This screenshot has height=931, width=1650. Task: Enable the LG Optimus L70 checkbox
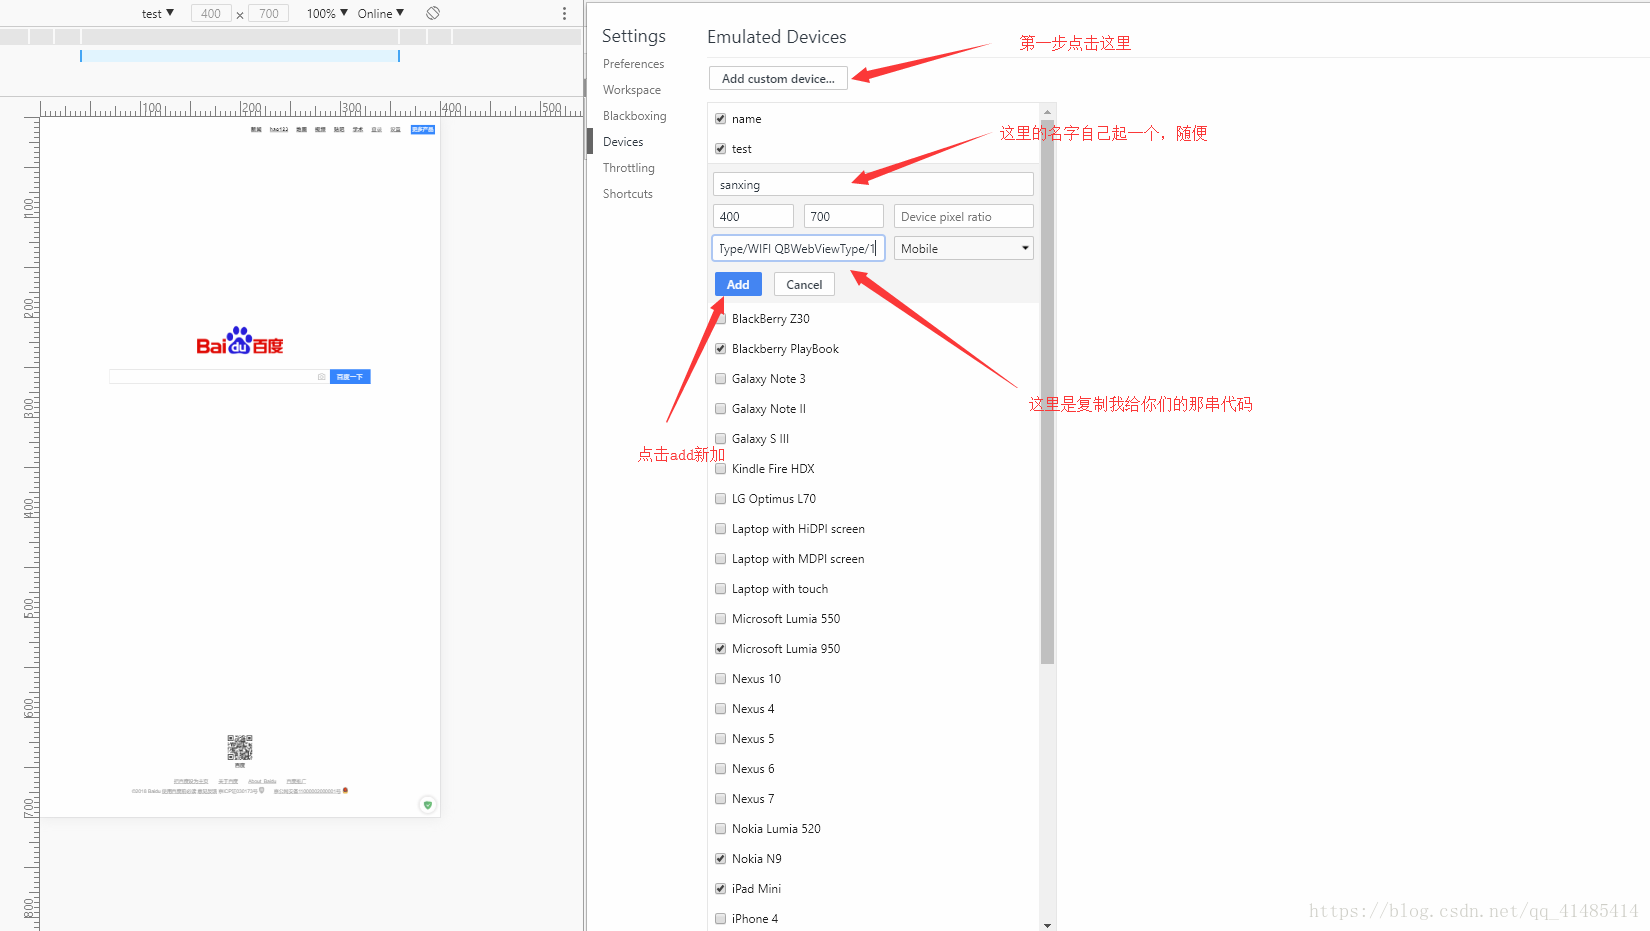pos(720,498)
